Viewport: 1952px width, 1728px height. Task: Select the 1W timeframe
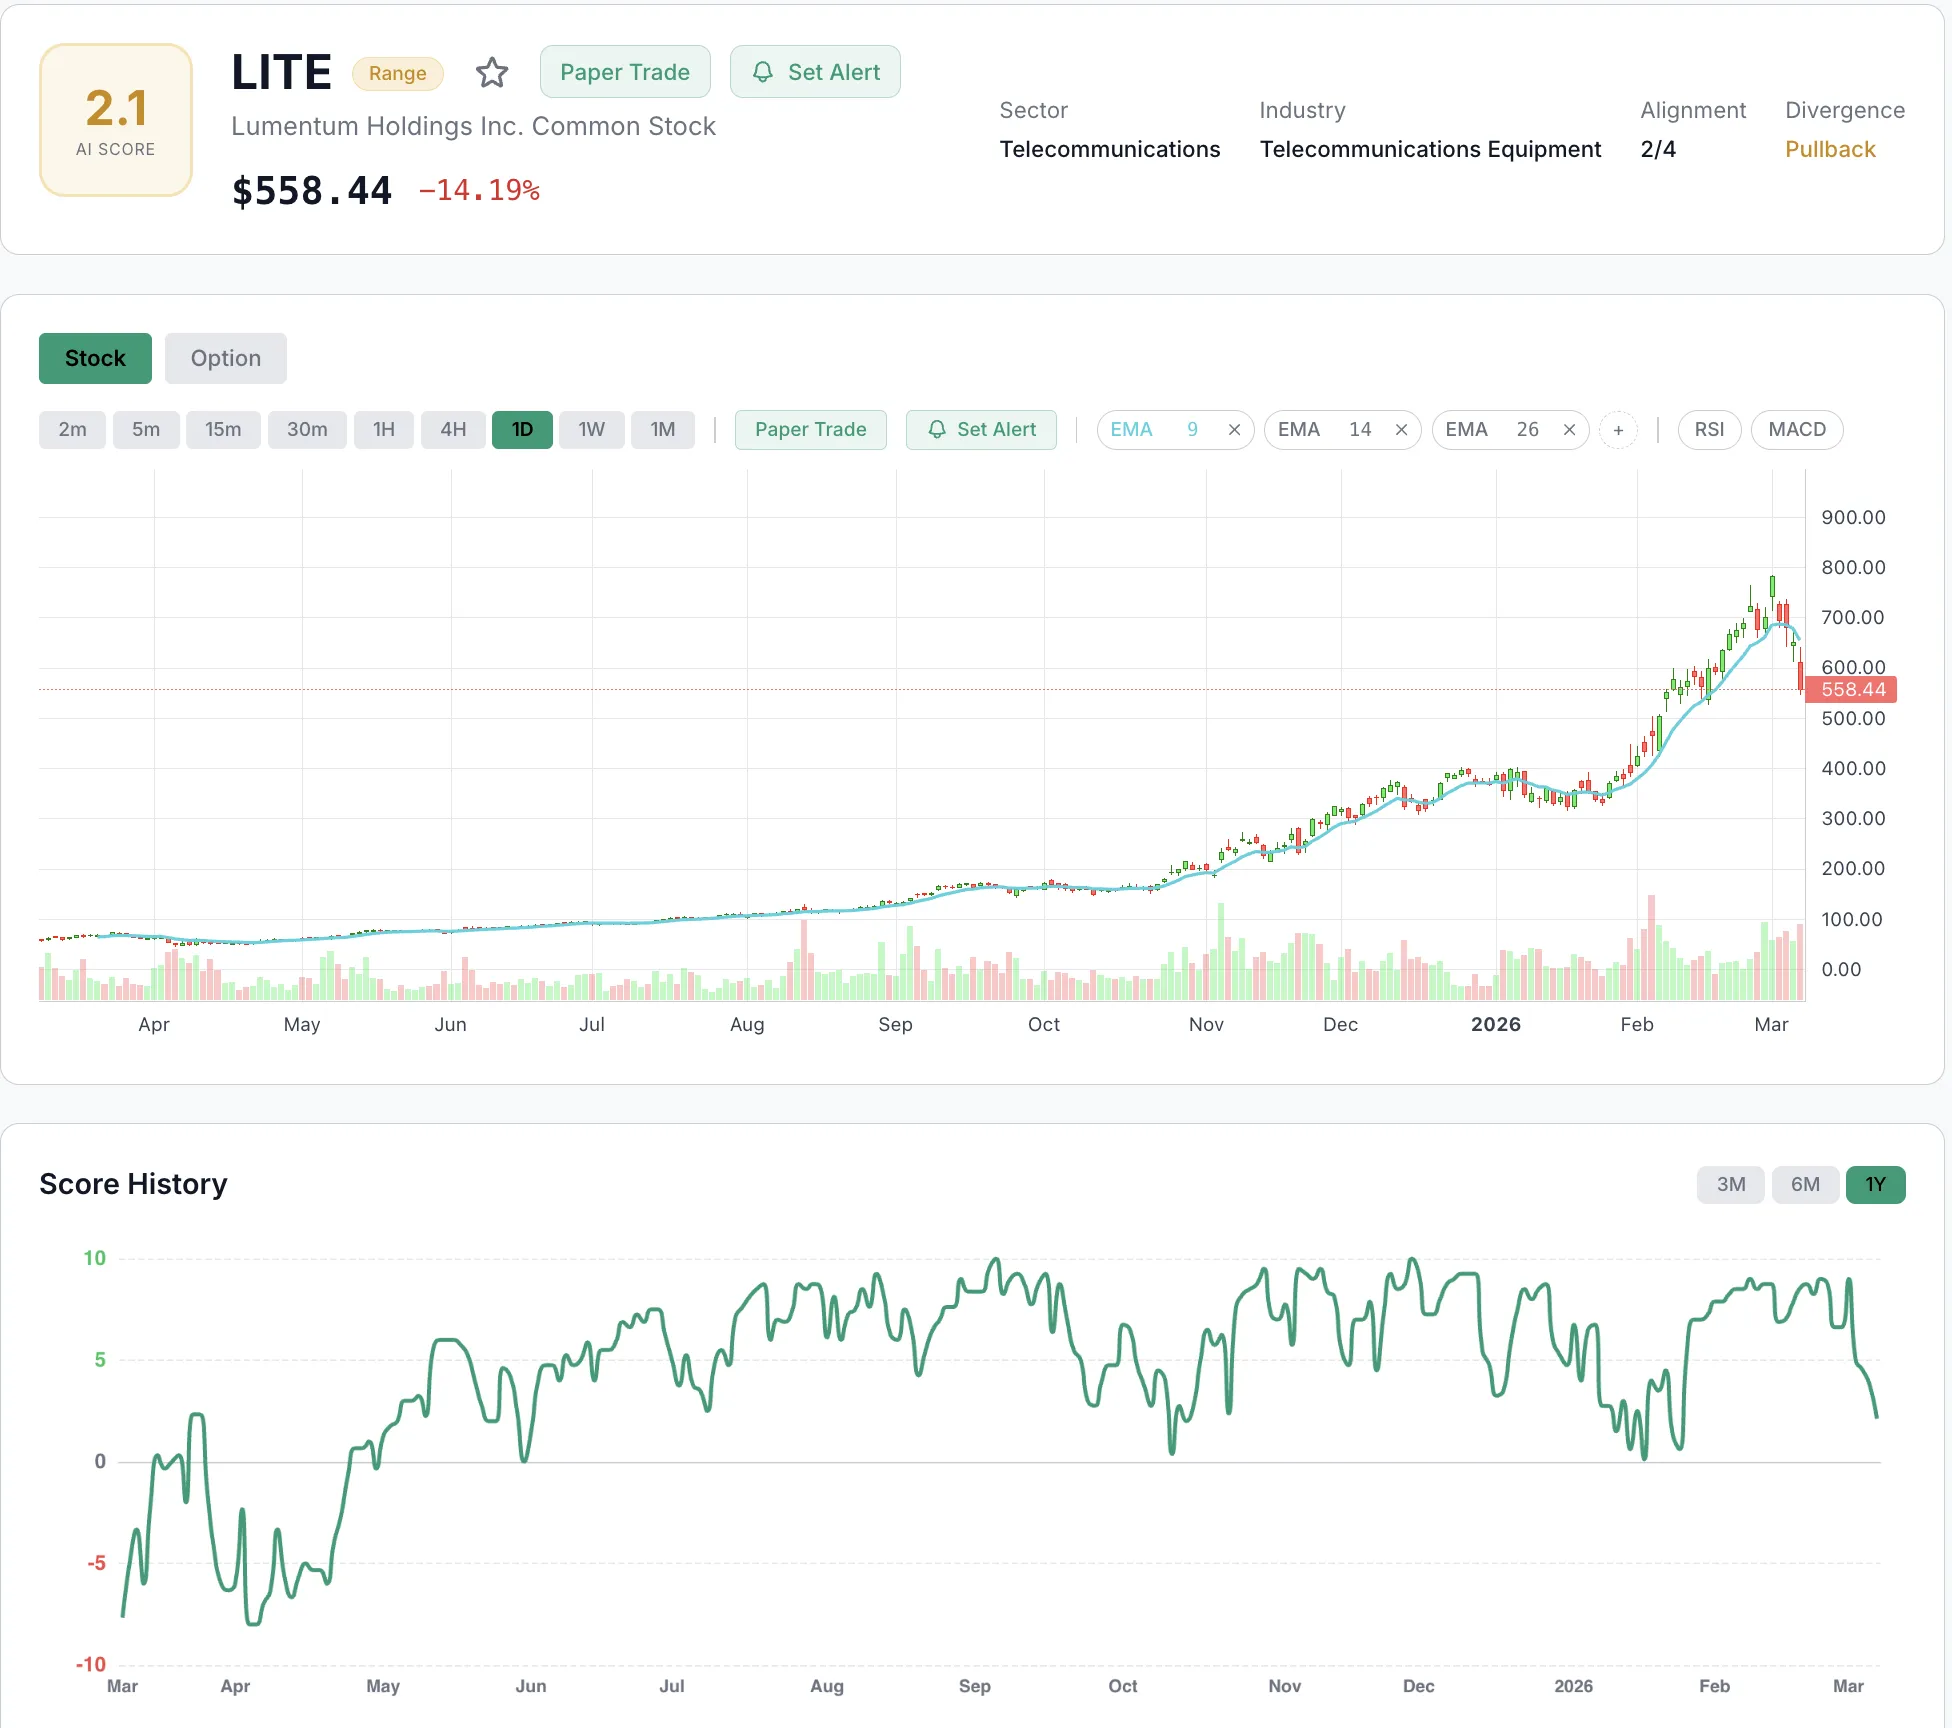click(591, 430)
